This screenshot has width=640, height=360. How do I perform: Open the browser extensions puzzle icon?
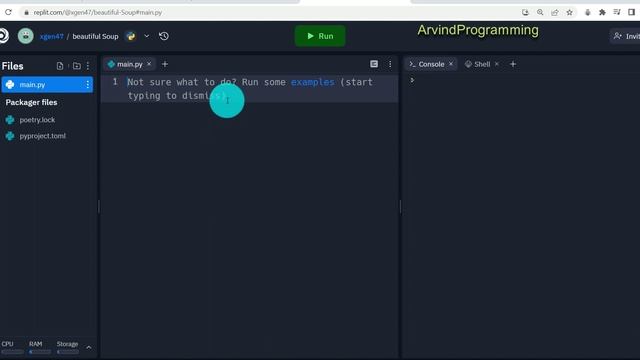click(602, 12)
